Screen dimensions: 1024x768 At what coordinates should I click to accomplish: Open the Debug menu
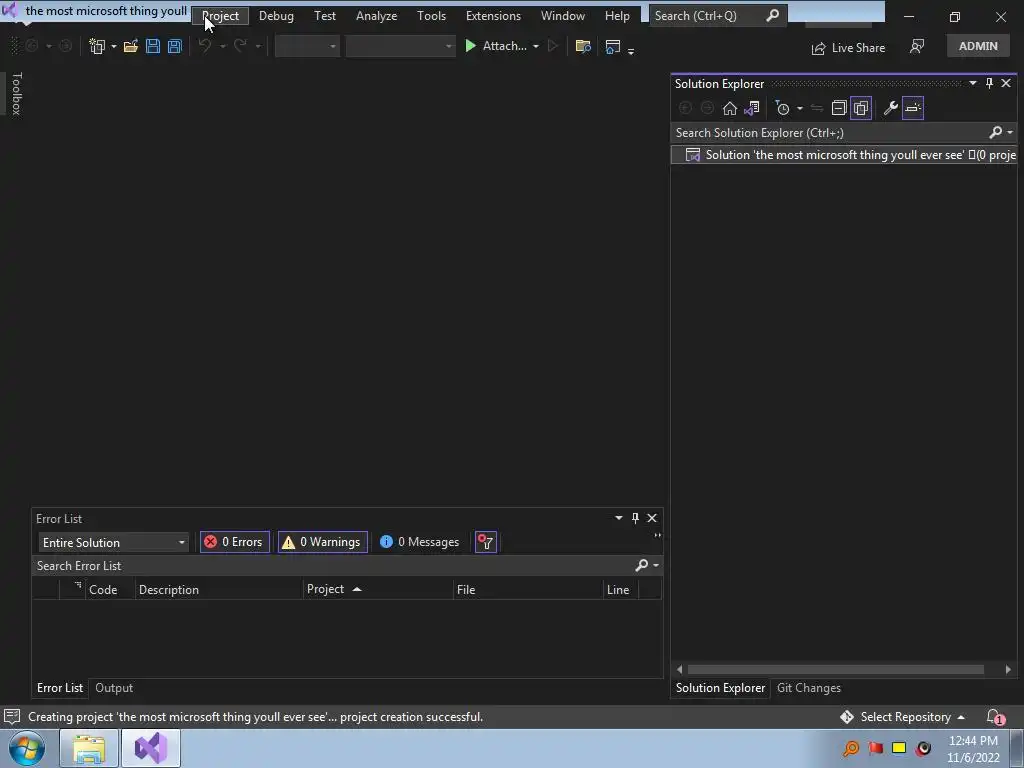click(276, 16)
